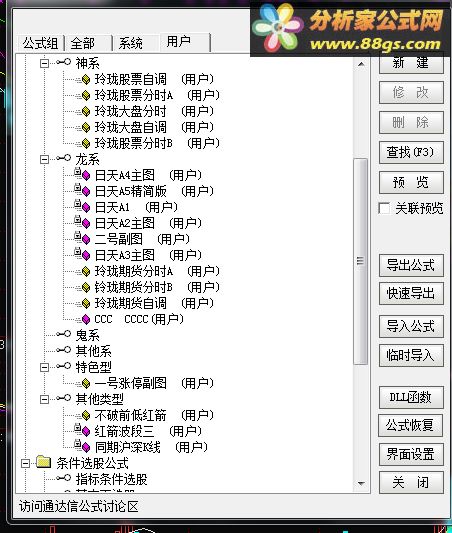
Task: Collapse the 条件选股公式 folder
Action: [x=25, y=463]
